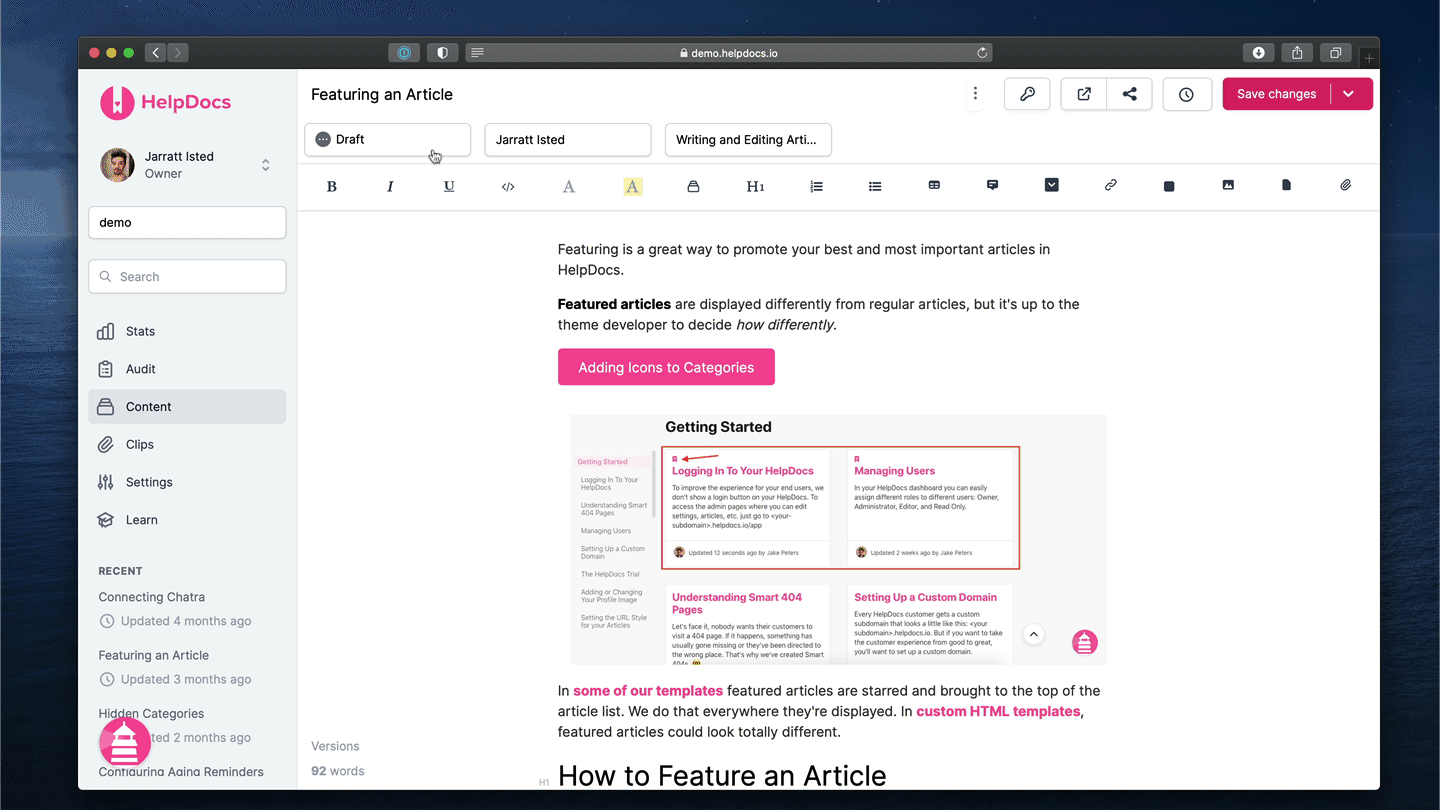Open Stats in the sidebar
Image resolution: width=1440 pixels, height=810 pixels.
pyautogui.click(x=187, y=331)
